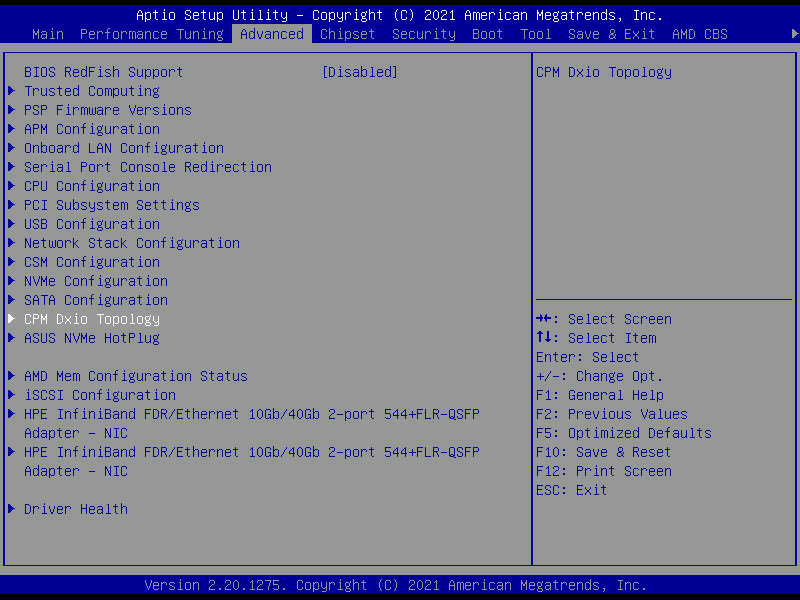The image size is (800, 600).
Task: Open PCI Subsystem Settings
Action: tap(111, 205)
